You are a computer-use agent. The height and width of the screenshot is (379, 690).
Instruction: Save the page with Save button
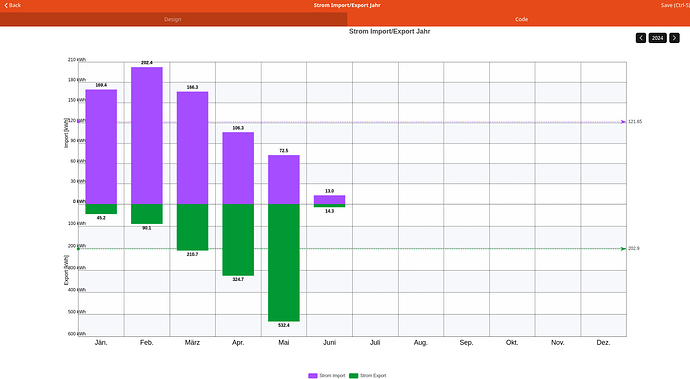tap(675, 5)
